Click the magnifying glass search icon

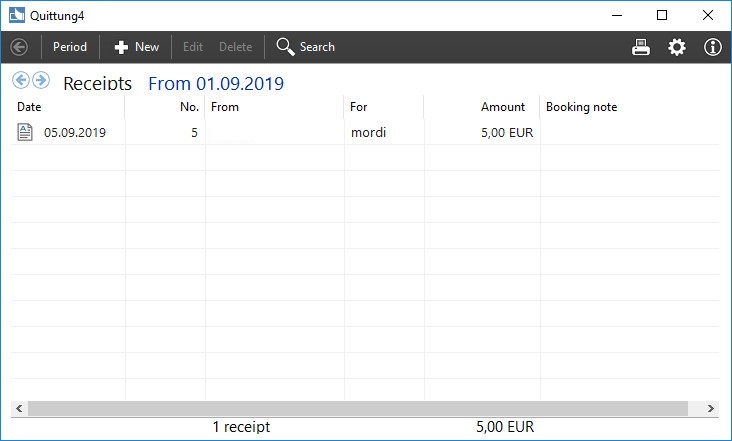pyautogui.click(x=285, y=47)
